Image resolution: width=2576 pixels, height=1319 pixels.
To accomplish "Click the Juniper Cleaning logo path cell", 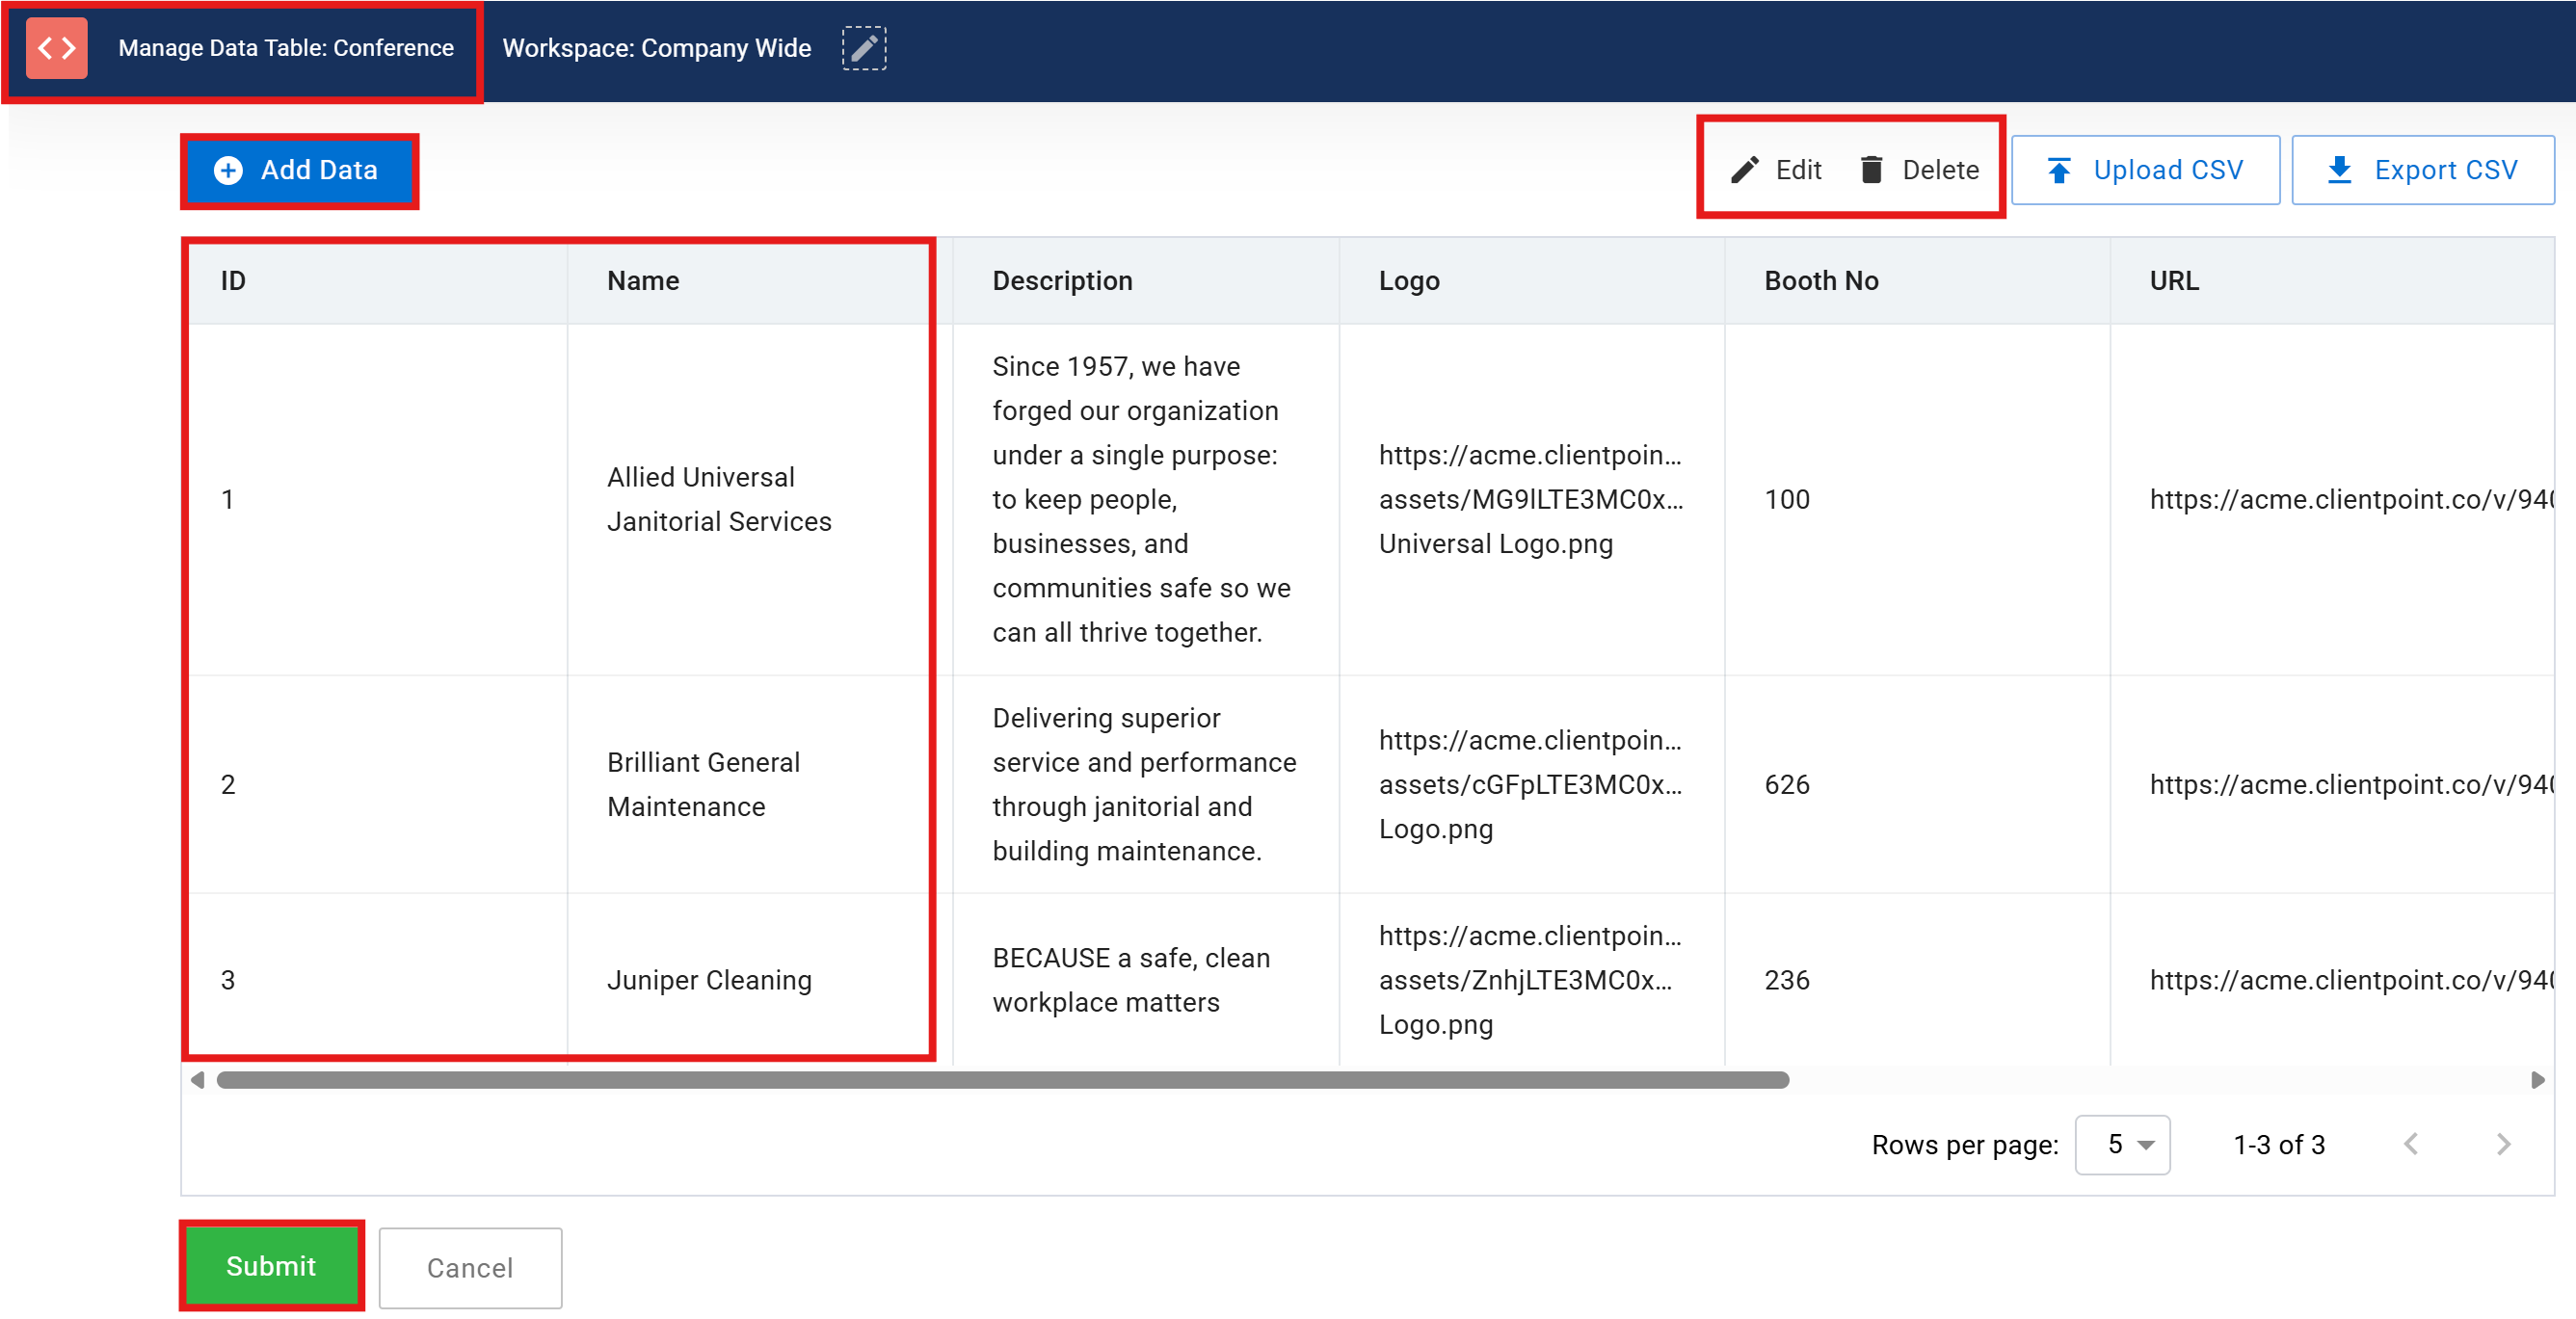I will coord(1532,980).
